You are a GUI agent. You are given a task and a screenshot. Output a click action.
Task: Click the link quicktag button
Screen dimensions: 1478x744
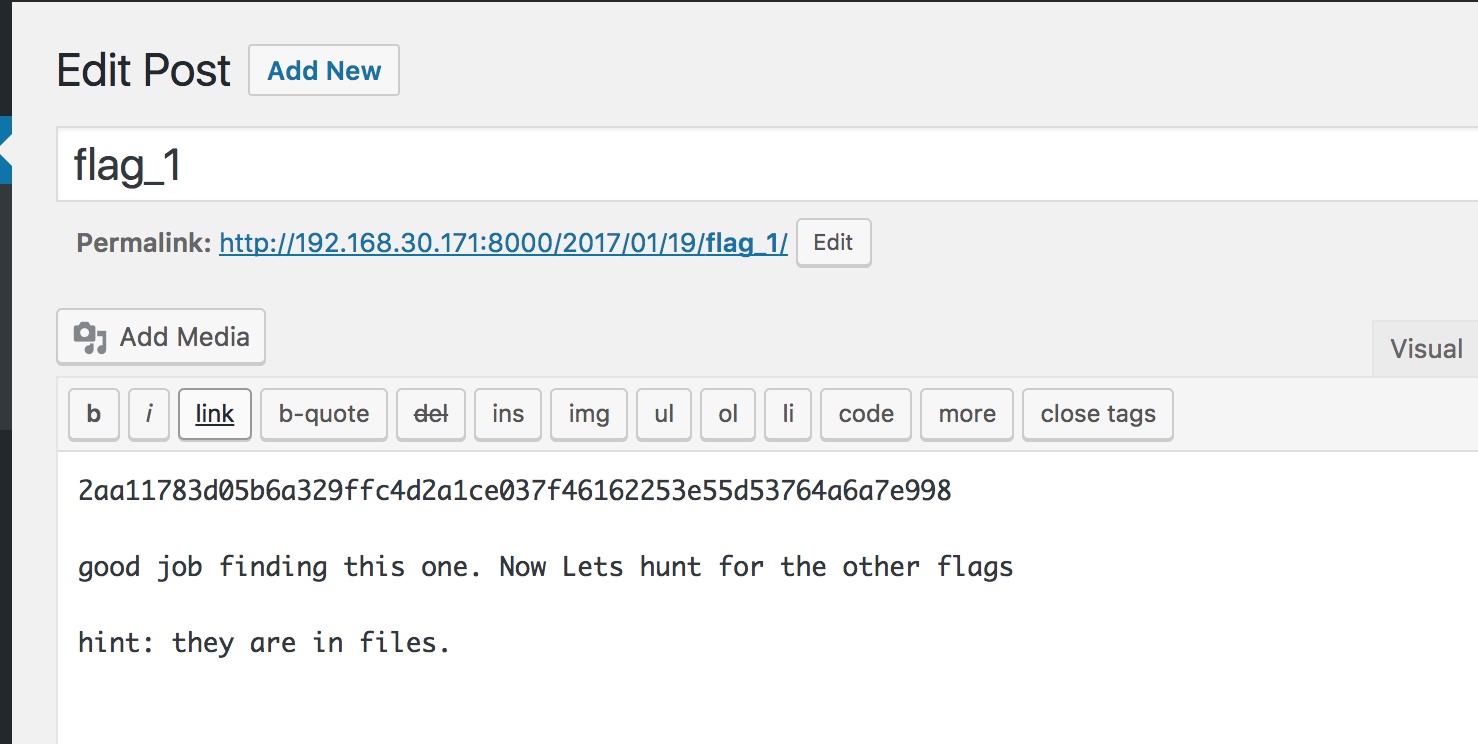point(215,414)
